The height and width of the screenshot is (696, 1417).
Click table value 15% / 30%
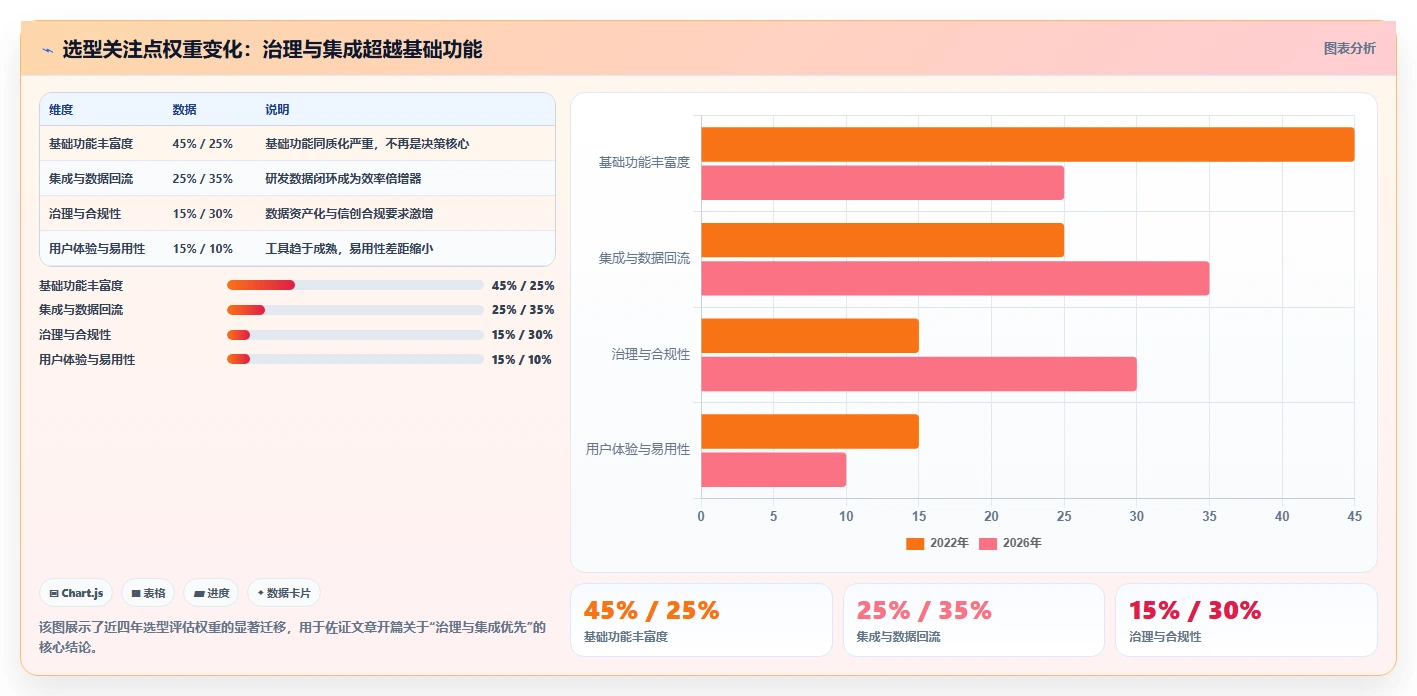point(203,214)
